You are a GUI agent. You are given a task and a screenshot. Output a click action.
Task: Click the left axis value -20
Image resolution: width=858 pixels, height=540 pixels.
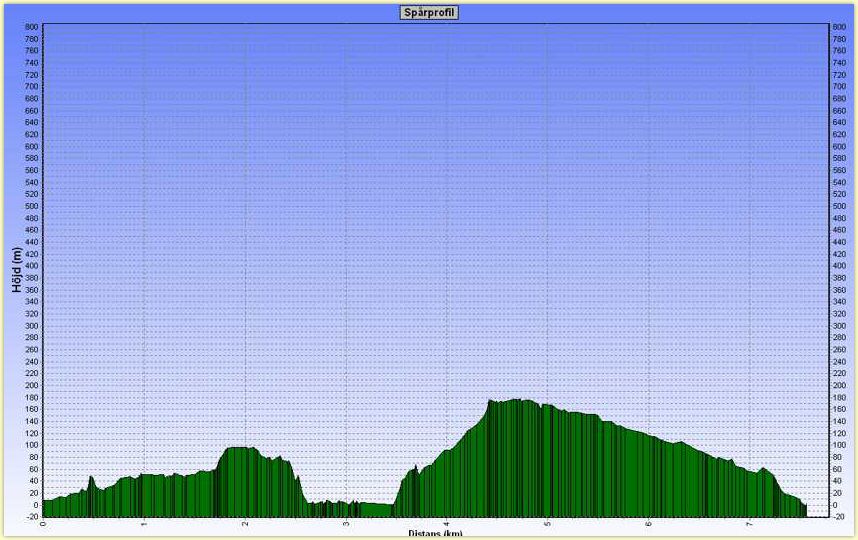click(32, 516)
